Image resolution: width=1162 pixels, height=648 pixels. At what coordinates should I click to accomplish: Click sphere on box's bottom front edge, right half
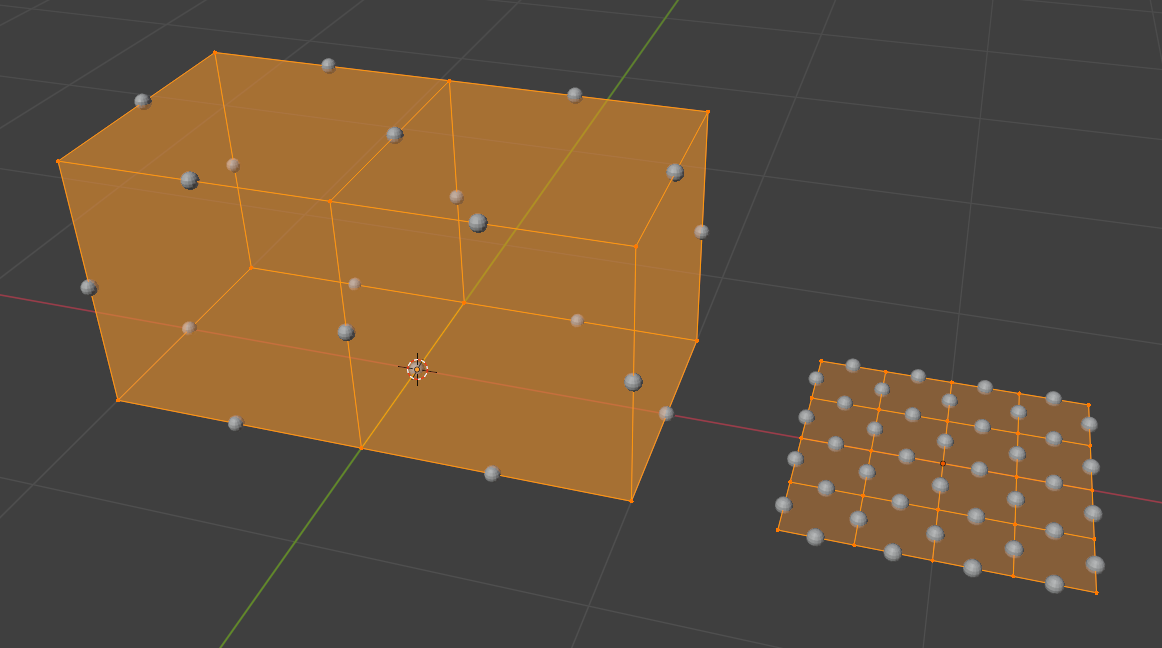(x=492, y=473)
